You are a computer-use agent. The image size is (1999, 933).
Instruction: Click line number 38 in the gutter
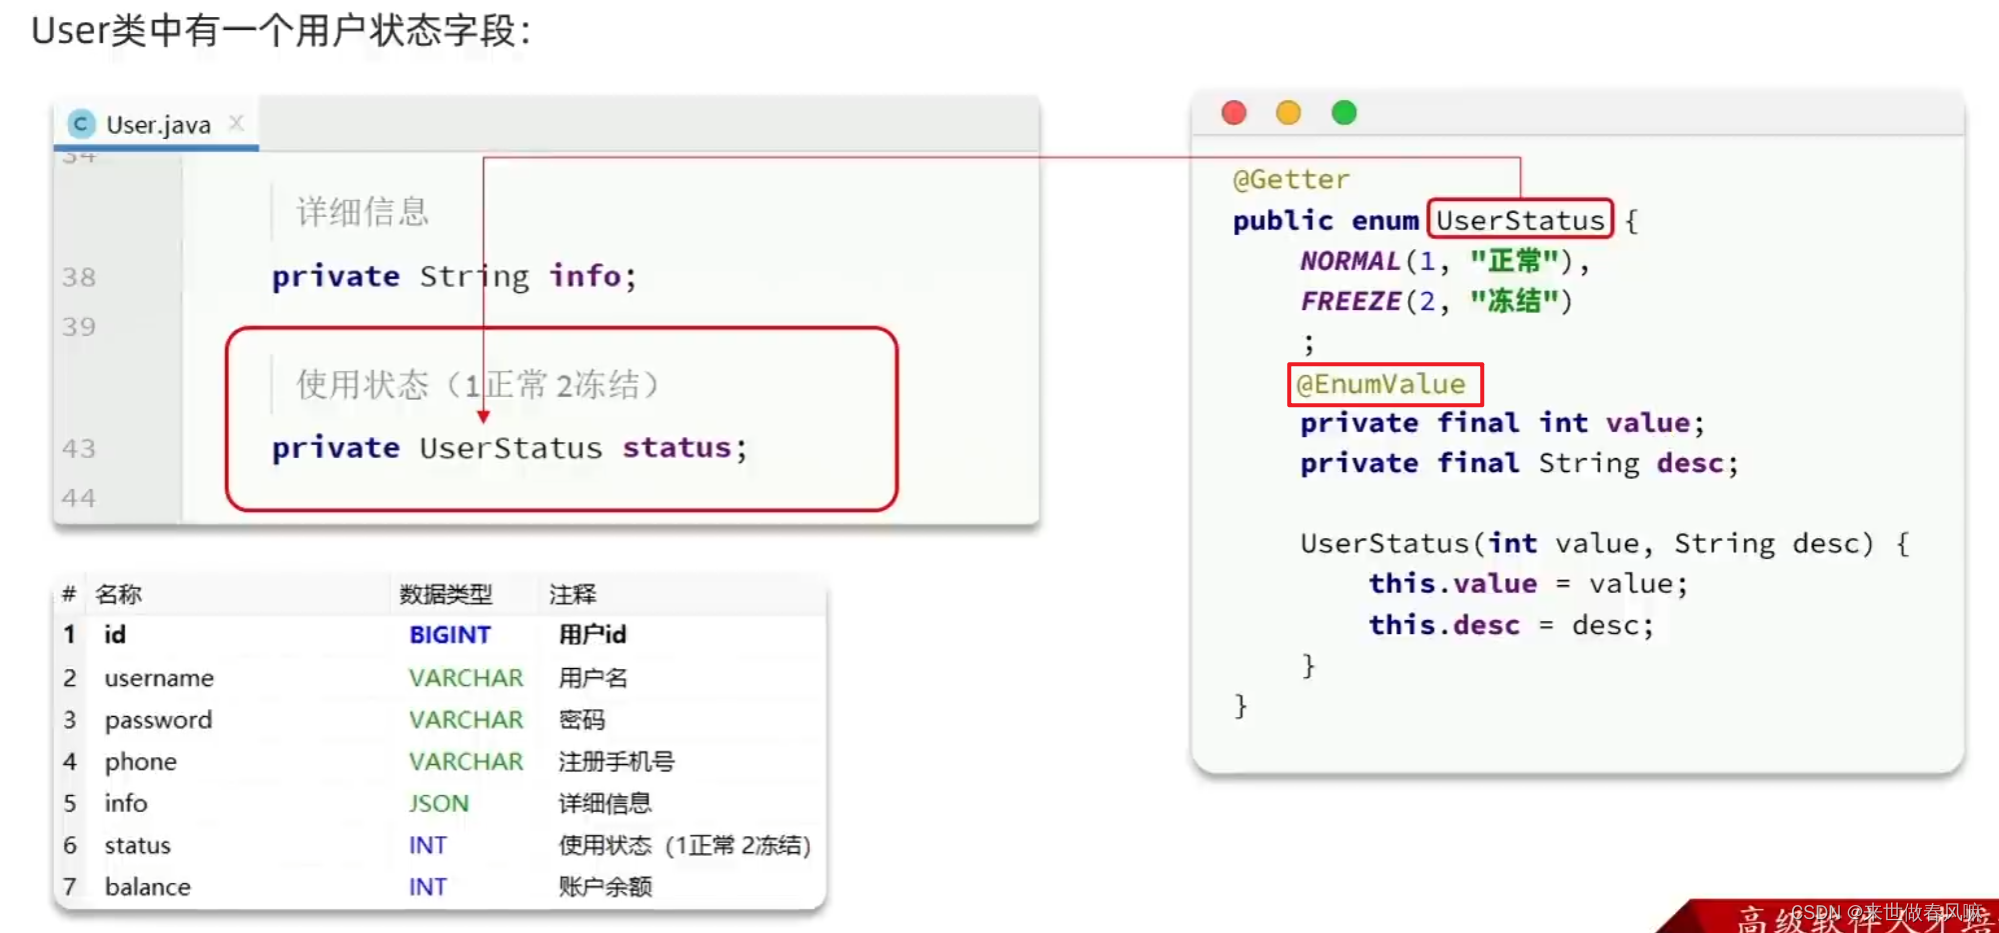[x=79, y=277]
